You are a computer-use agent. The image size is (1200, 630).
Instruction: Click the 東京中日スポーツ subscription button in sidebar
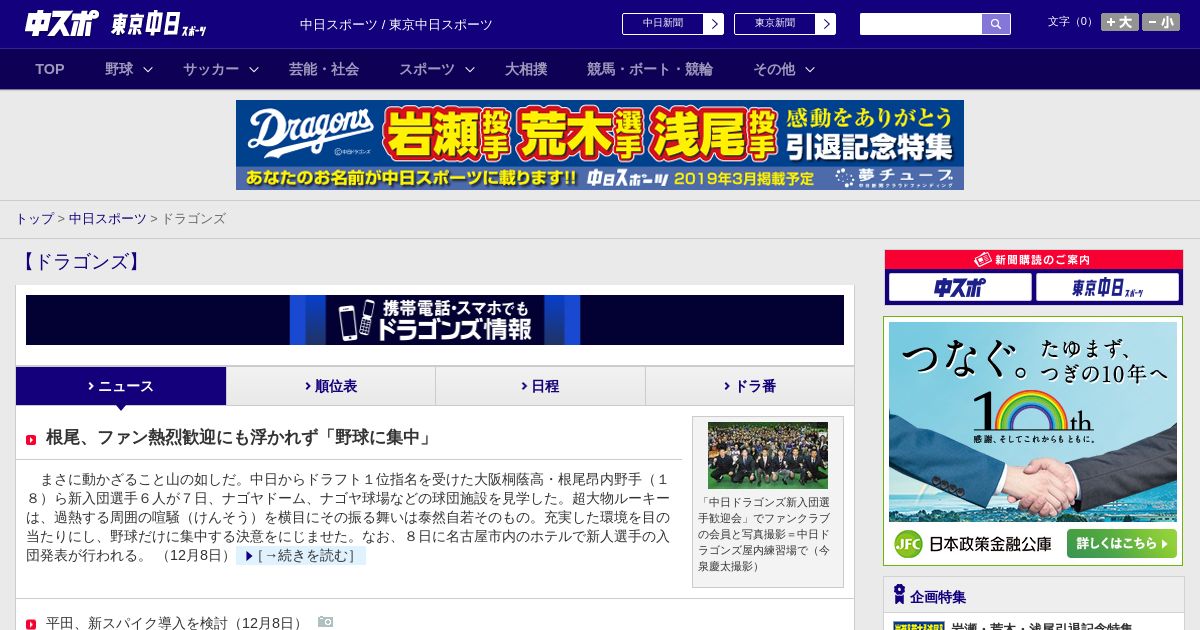pos(1108,288)
